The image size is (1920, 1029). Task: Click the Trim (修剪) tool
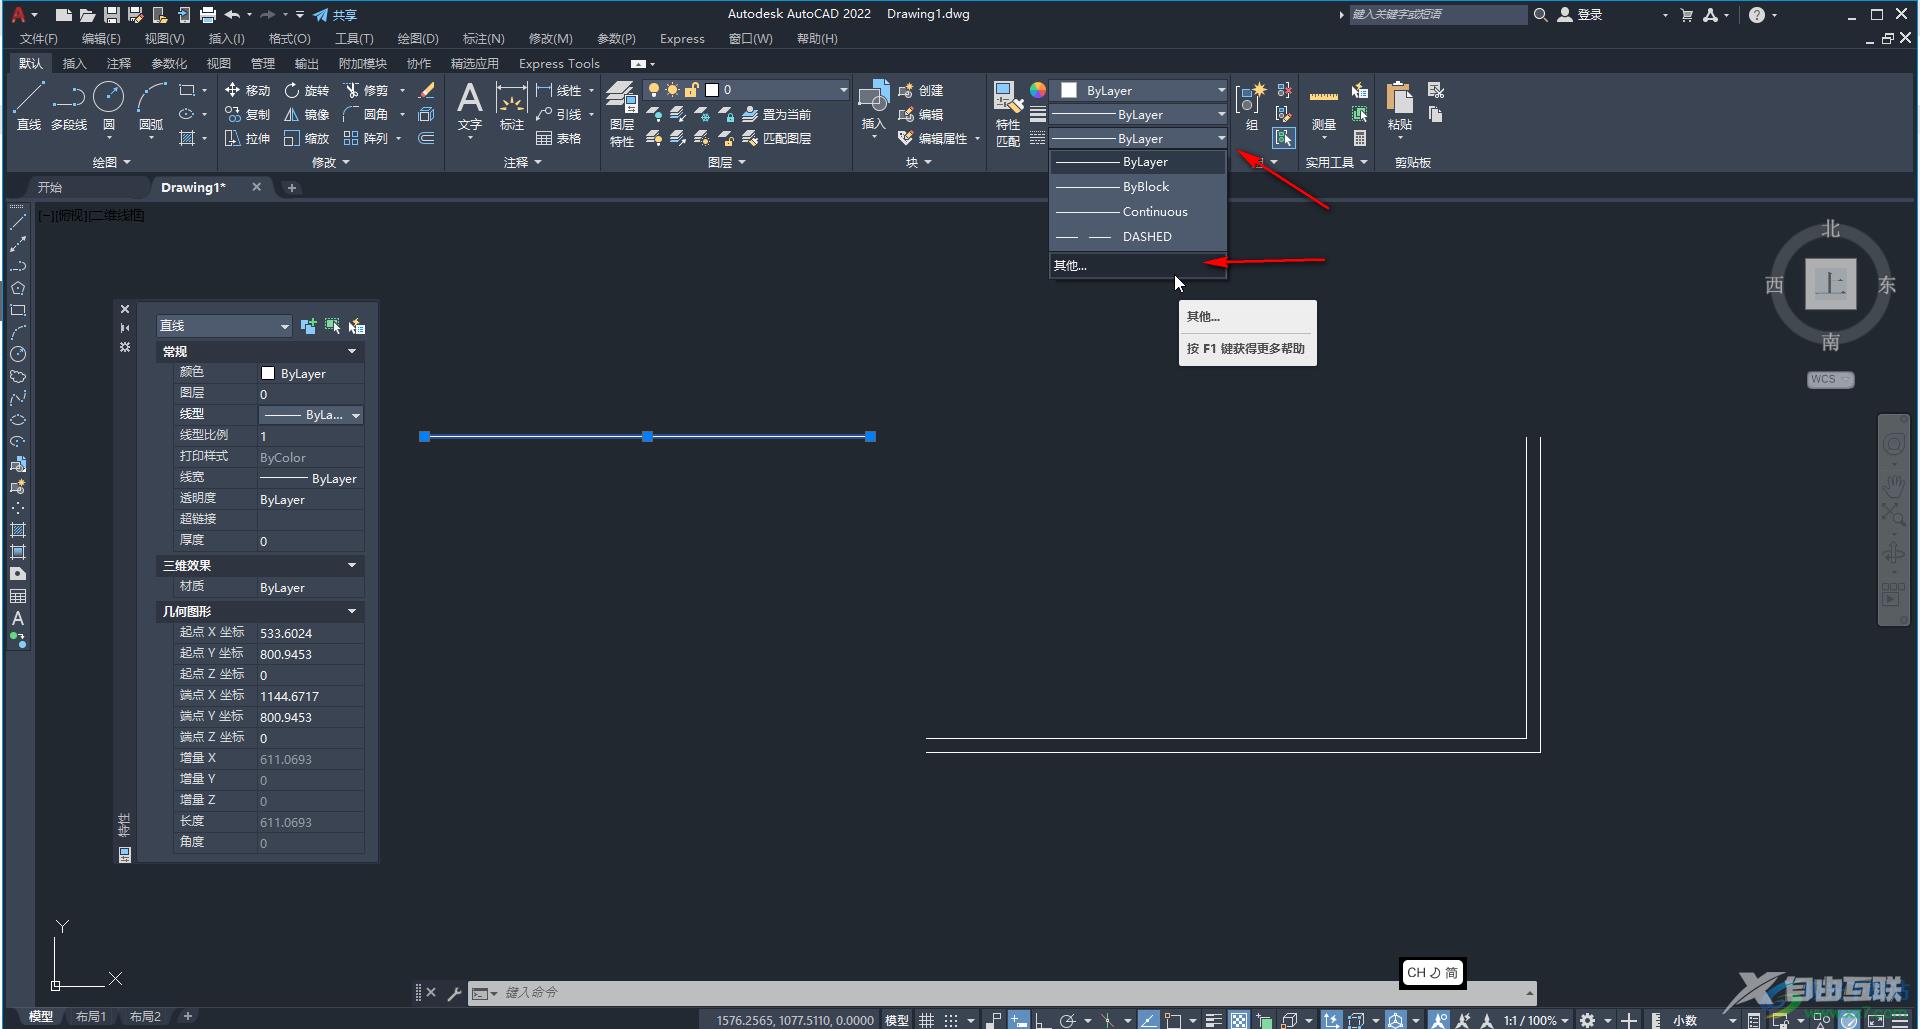[x=365, y=90]
